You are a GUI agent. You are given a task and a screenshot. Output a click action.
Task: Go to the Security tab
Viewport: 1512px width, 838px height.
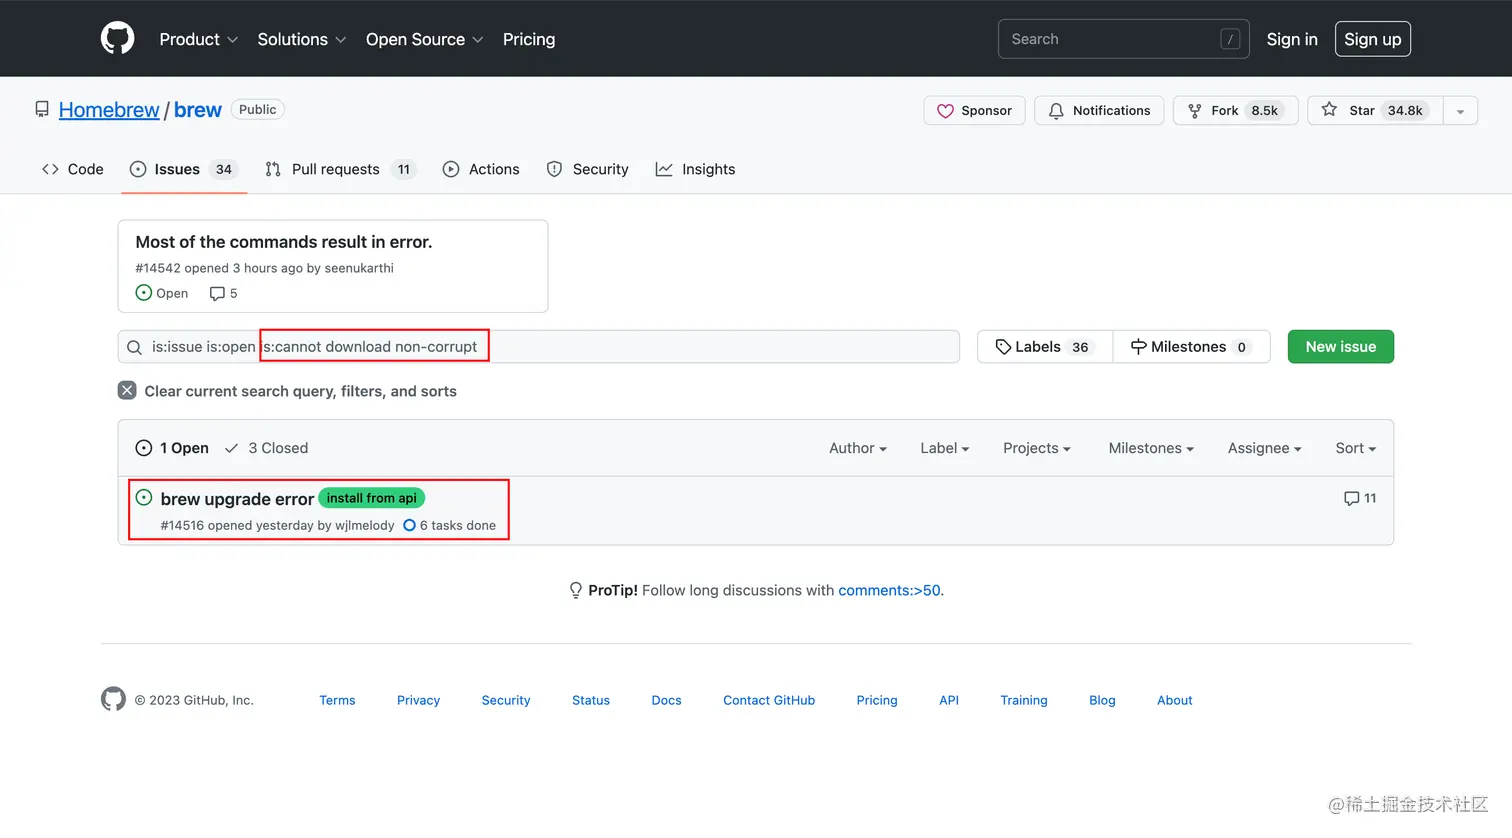coord(588,169)
